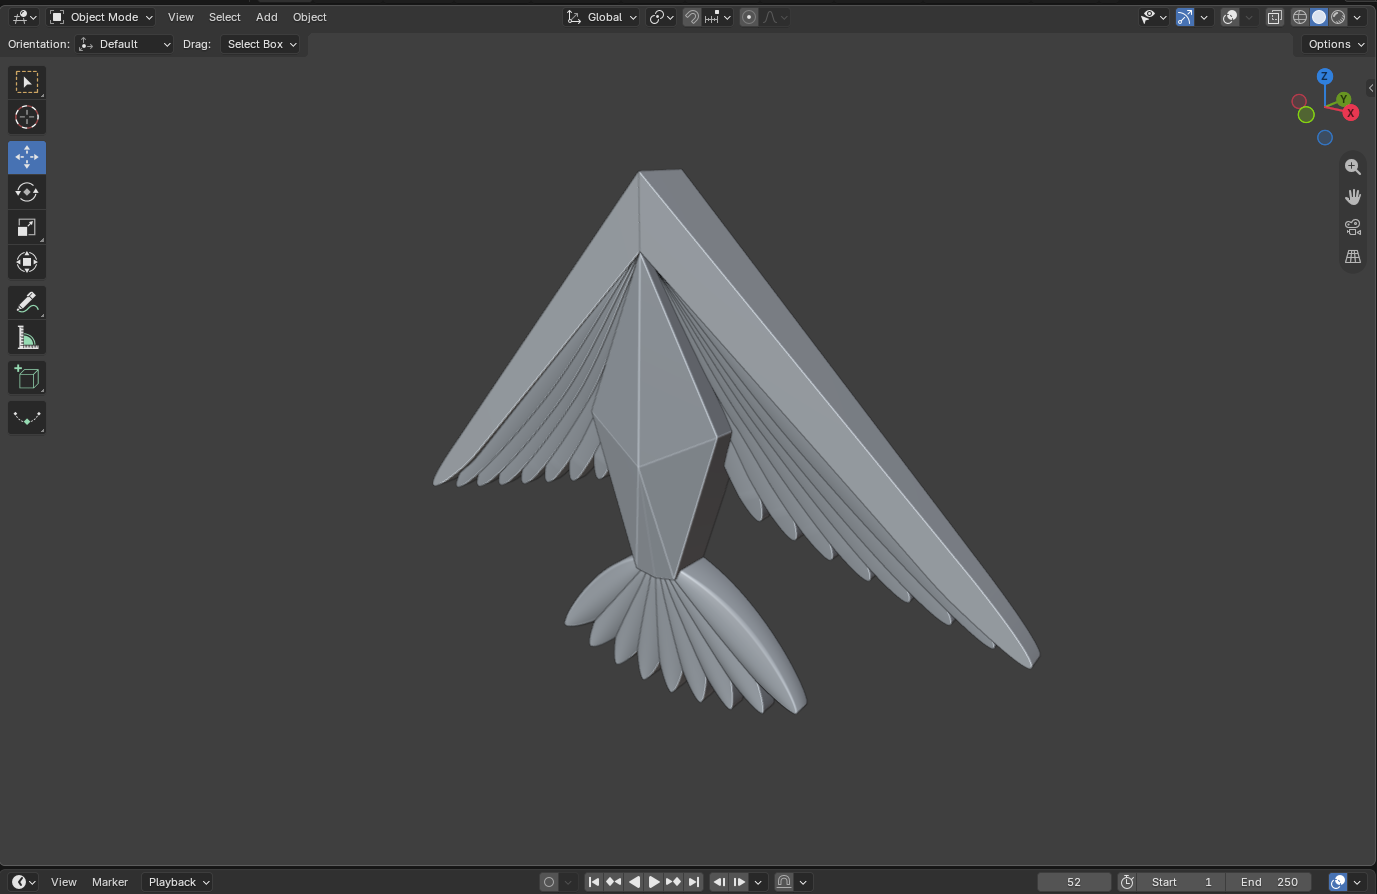
Task: Select the Add Cube tool
Action: tap(27, 378)
